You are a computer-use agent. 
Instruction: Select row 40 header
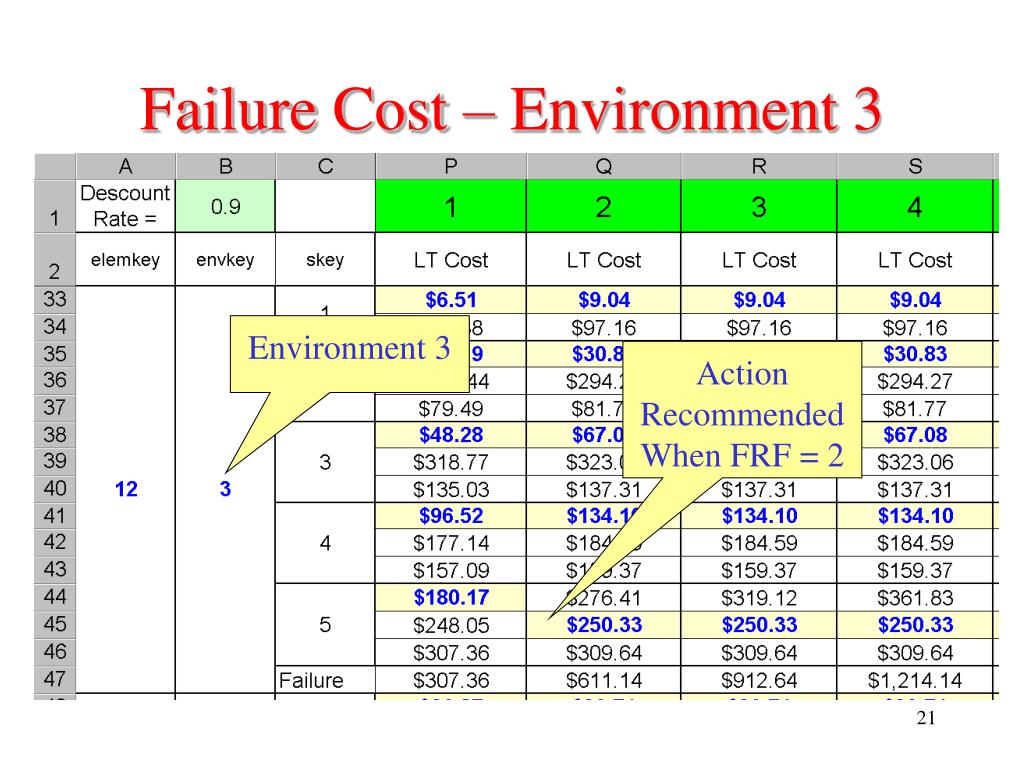point(55,488)
